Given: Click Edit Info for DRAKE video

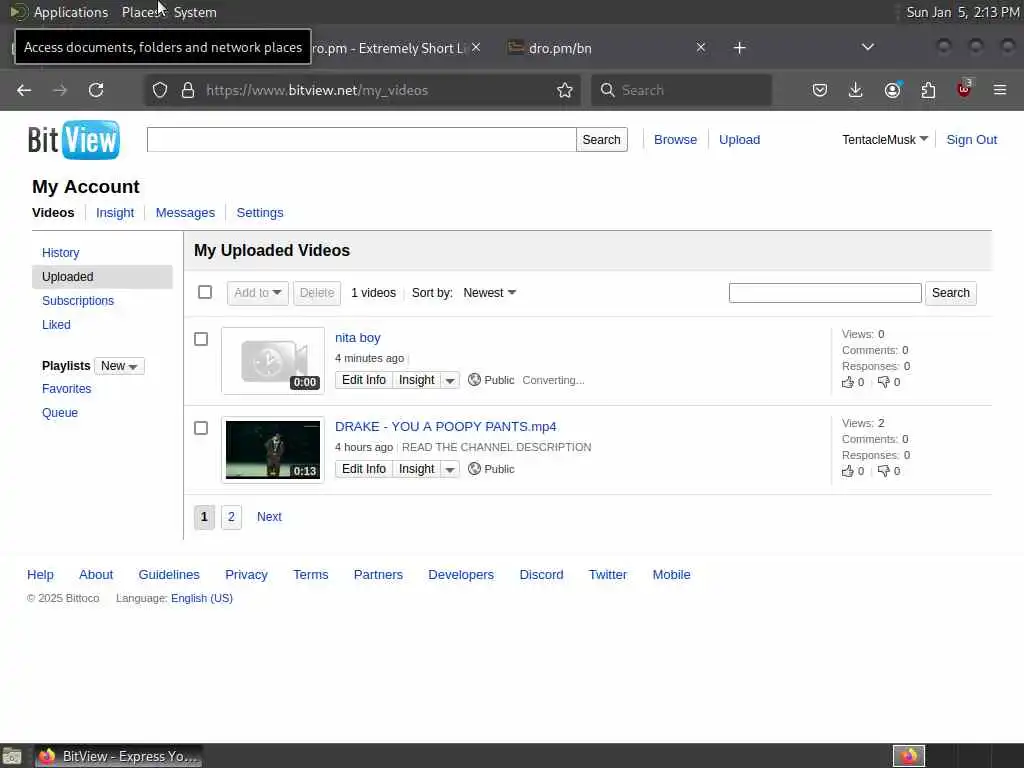Looking at the screenshot, I should coord(364,469).
